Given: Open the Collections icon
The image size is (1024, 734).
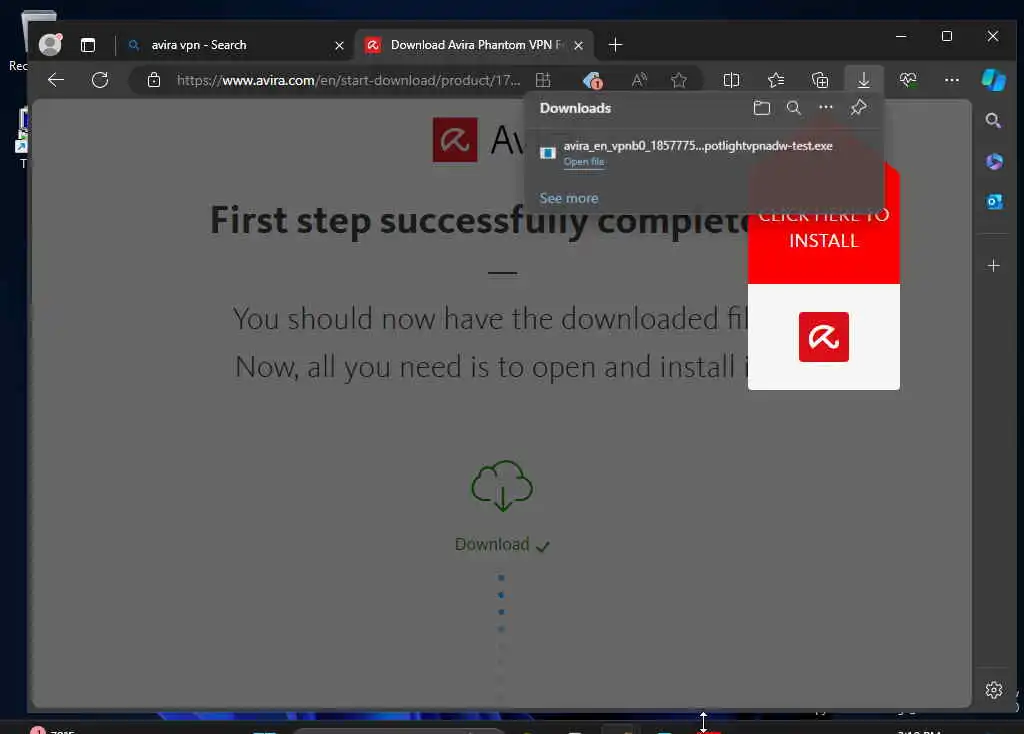Looking at the screenshot, I should tap(820, 80).
